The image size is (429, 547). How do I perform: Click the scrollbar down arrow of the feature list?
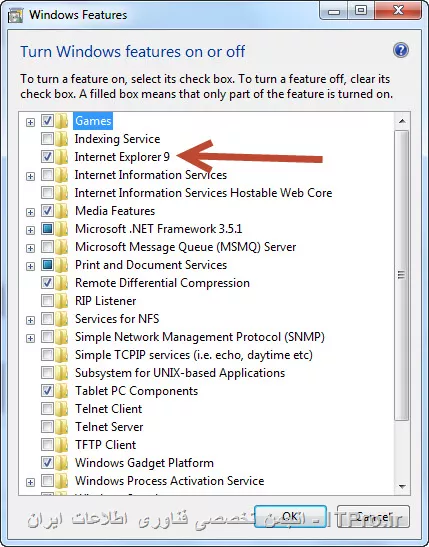point(402,487)
